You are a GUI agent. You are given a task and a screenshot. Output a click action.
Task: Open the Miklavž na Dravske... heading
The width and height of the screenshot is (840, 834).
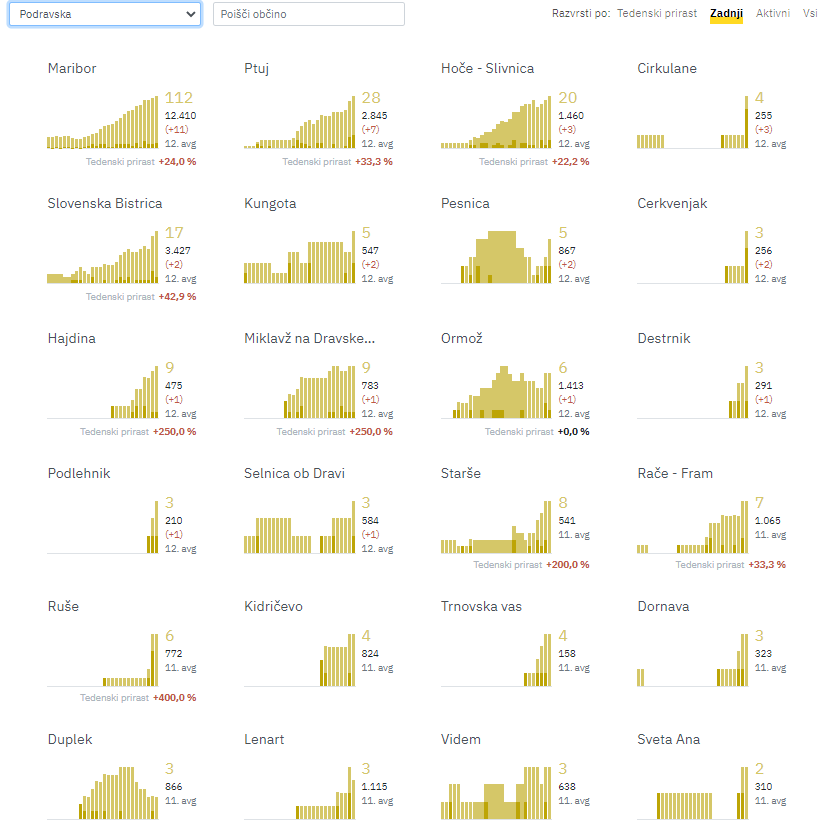coord(310,339)
